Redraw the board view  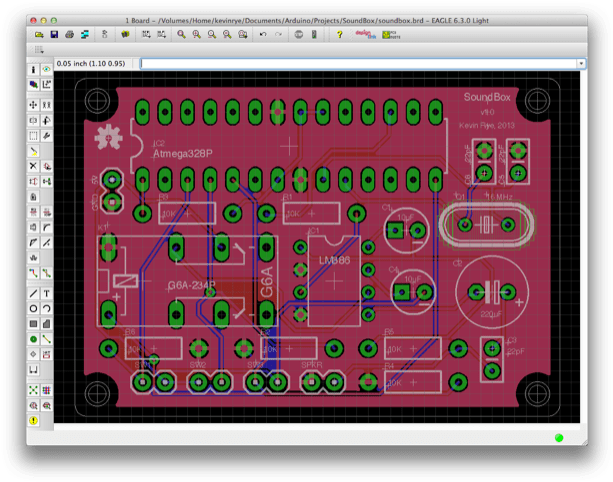[x=227, y=35]
